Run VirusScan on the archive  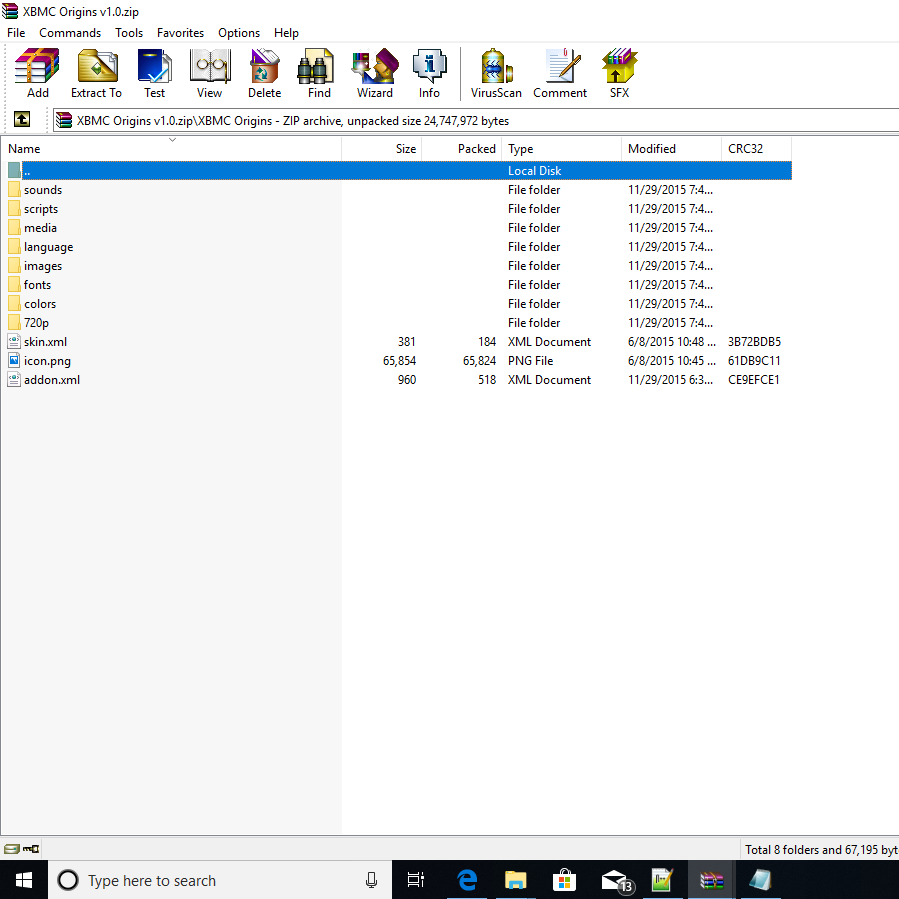click(496, 73)
